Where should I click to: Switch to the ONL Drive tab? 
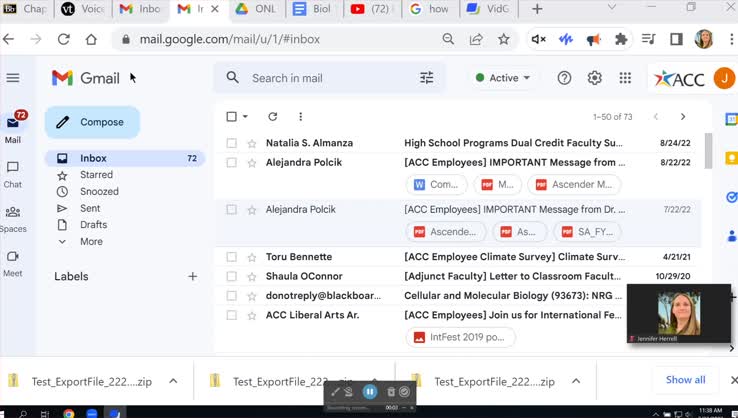coord(257,8)
